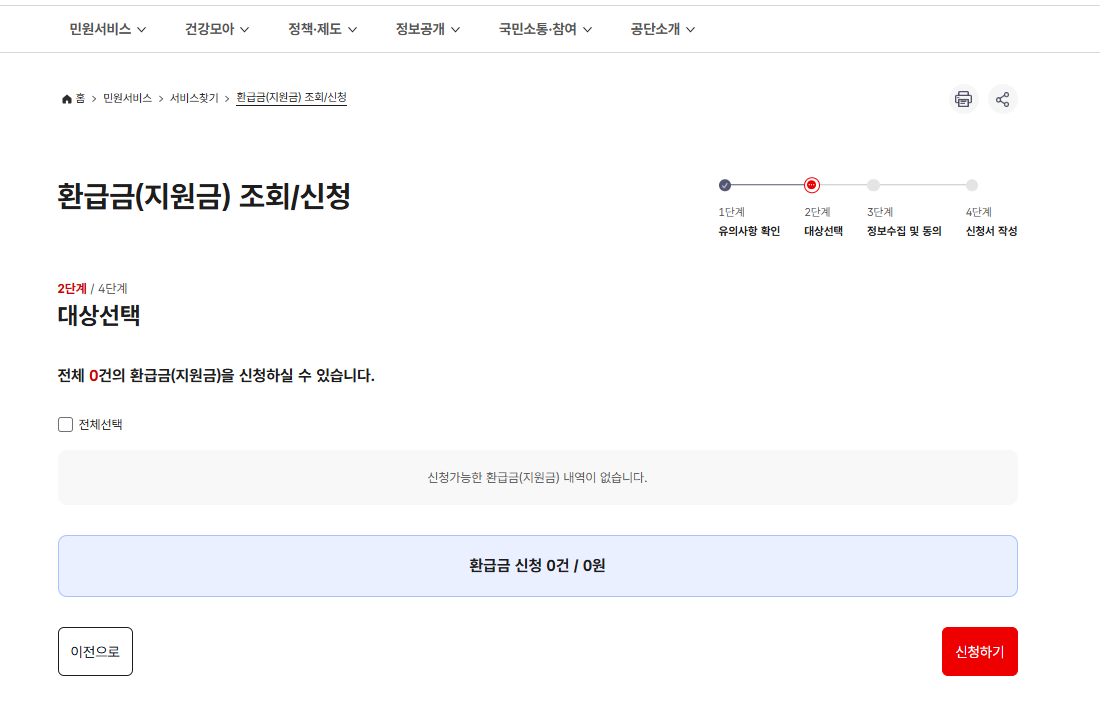The height and width of the screenshot is (712, 1100).
Task: Open 환급금(지원금) 조회/신청 breadcrumb link
Action: click(x=291, y=98)
